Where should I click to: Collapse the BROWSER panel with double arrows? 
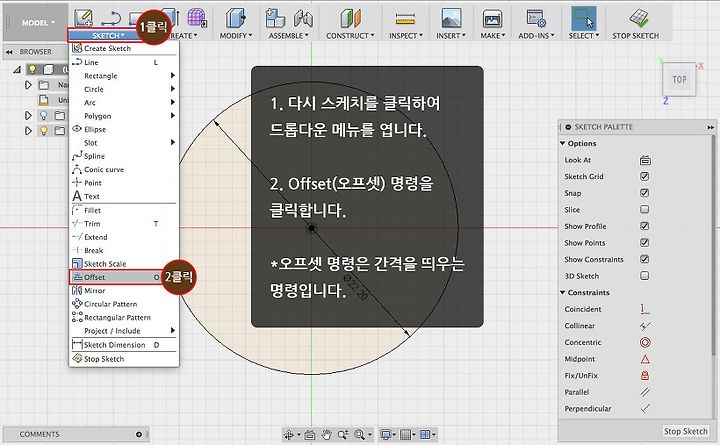(9, 52)
